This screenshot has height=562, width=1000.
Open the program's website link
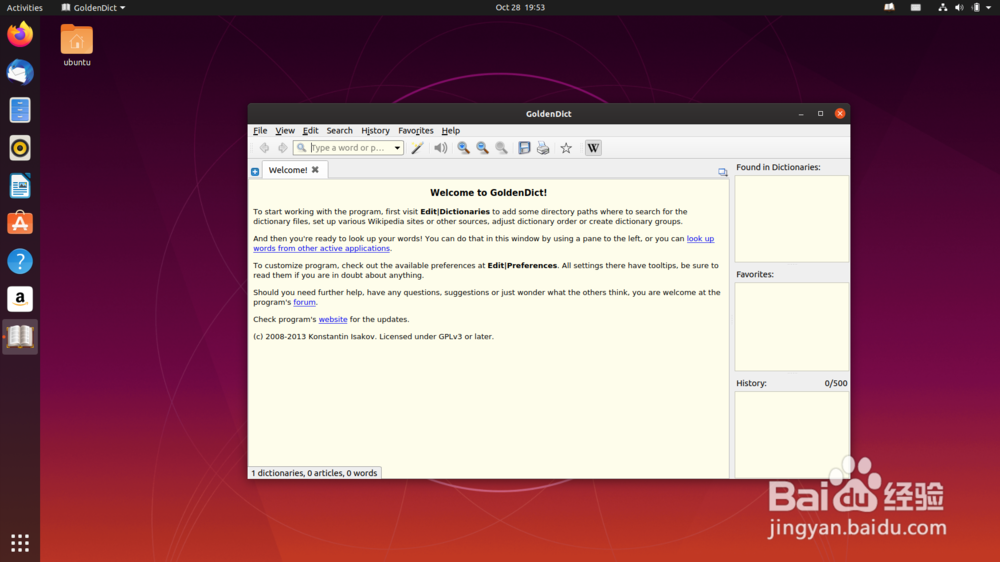click(x=333, y=320)
